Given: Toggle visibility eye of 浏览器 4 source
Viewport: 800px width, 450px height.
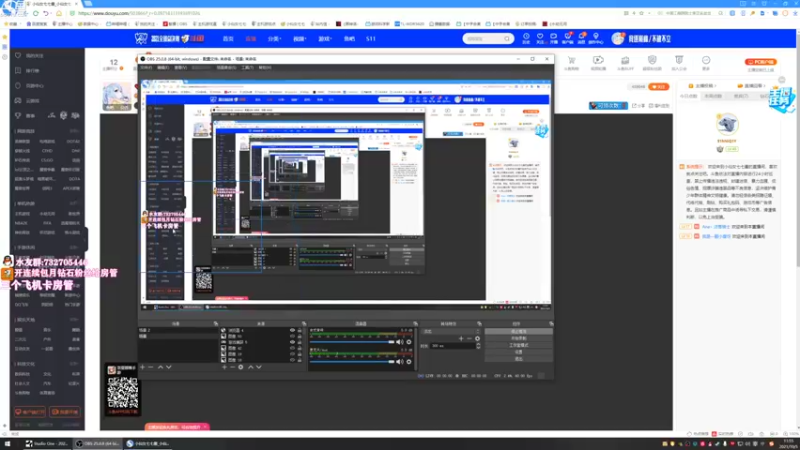Looking at the screenshot, I should pyautogui.click(x=292, y=331).
